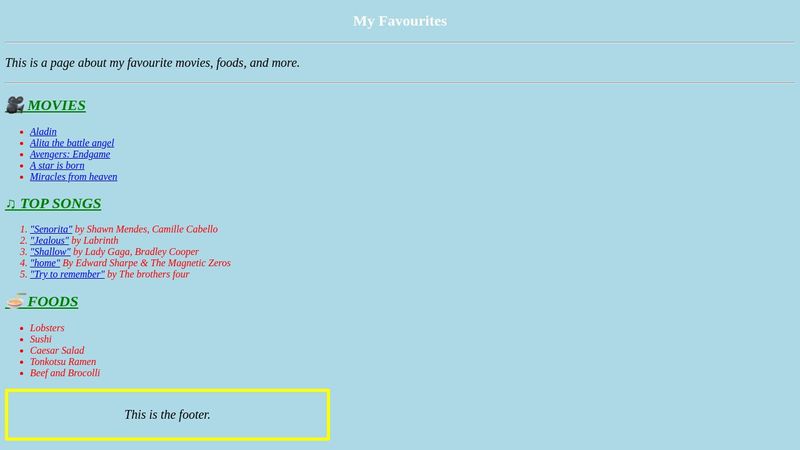Open the TOP SONGS heading link

pyautogui.click(x=60, y=203)
